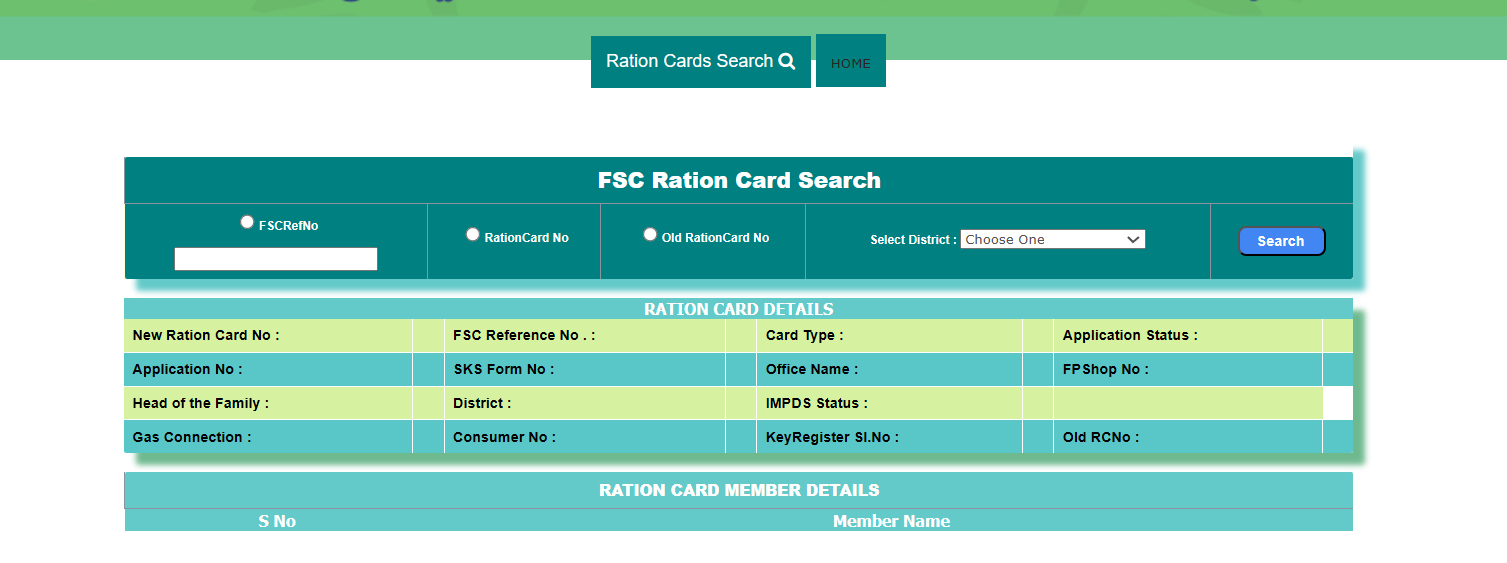Image resolution: width=1507 pixels, height=563 pixels.
Task: Select the FSCRefNo radio button
Action: [247, 222]
